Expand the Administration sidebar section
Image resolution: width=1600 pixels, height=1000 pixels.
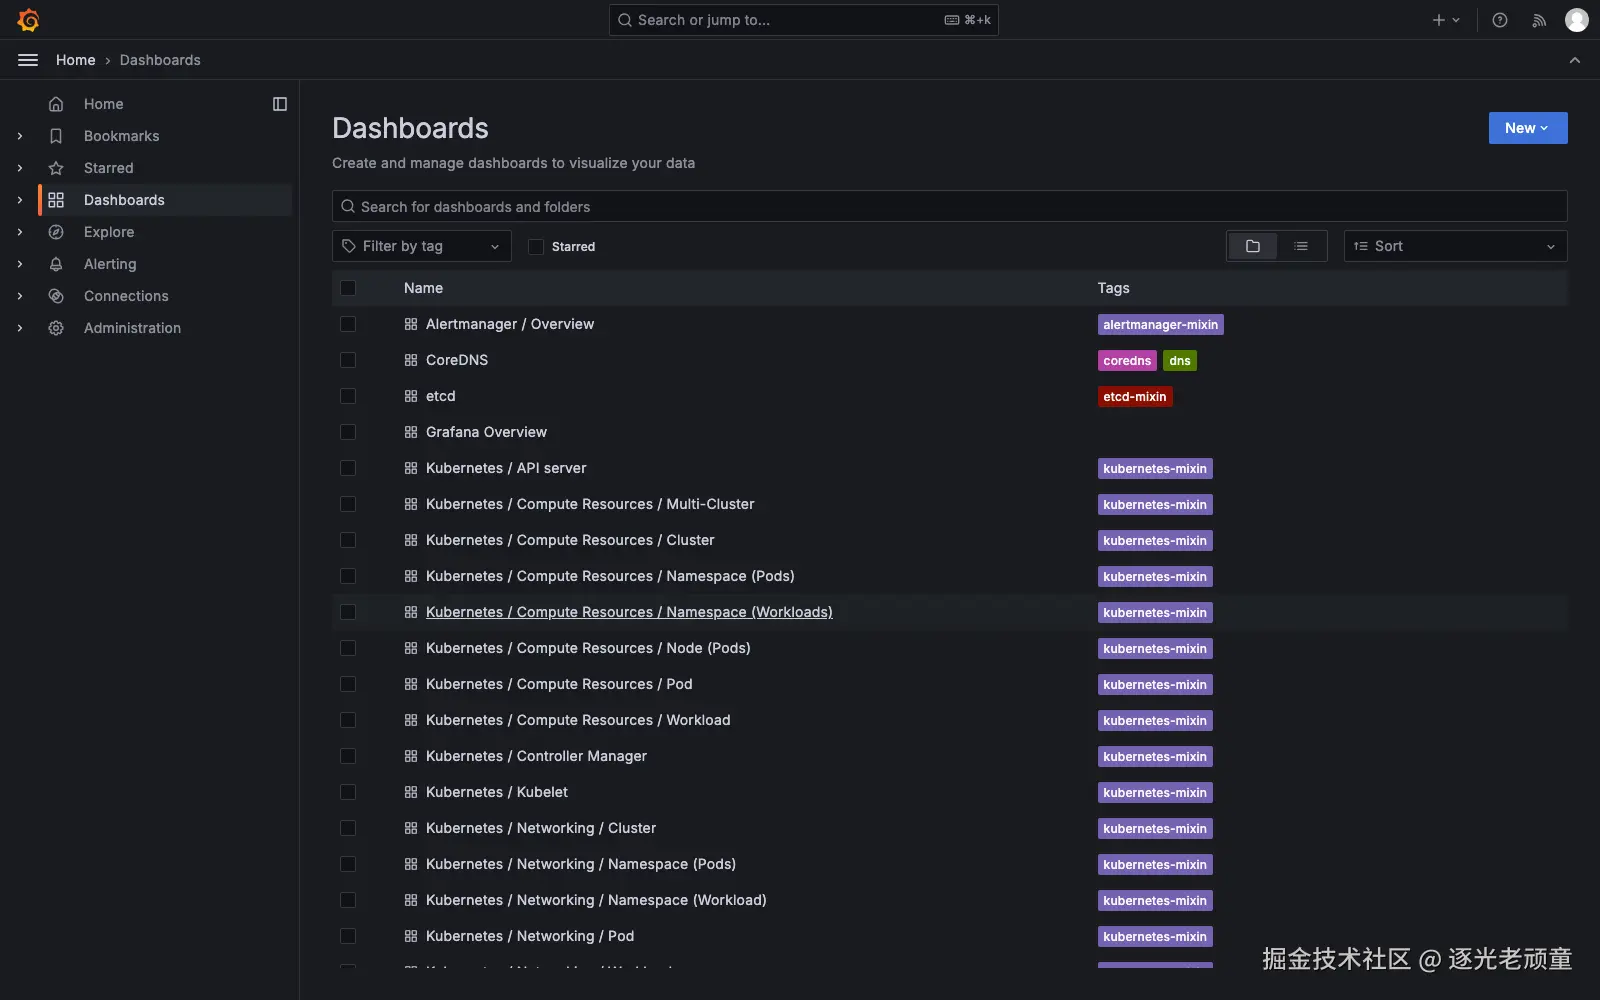coord(20,328)
